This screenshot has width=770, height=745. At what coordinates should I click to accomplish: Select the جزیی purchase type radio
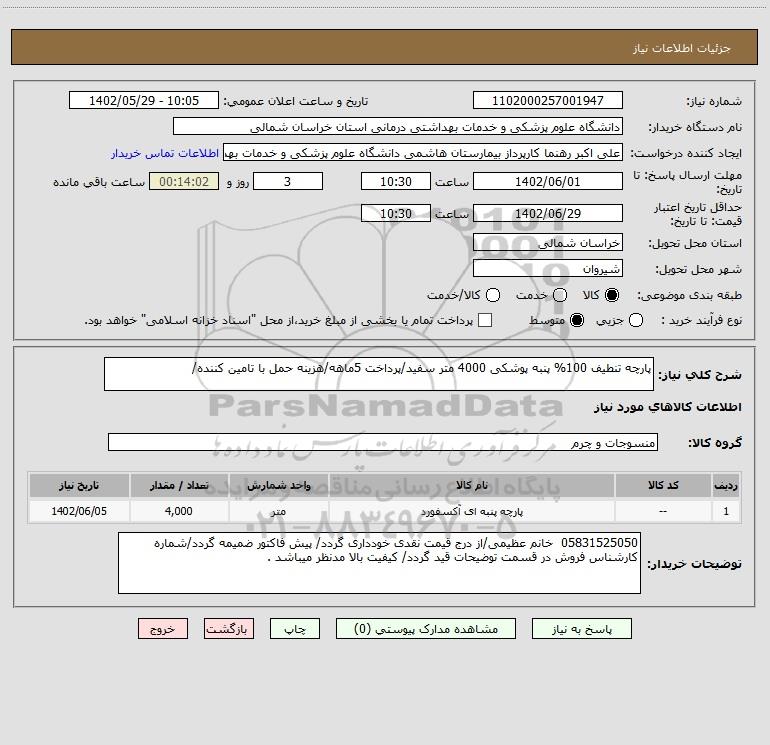pyautogui.click(x=636, y=321)
